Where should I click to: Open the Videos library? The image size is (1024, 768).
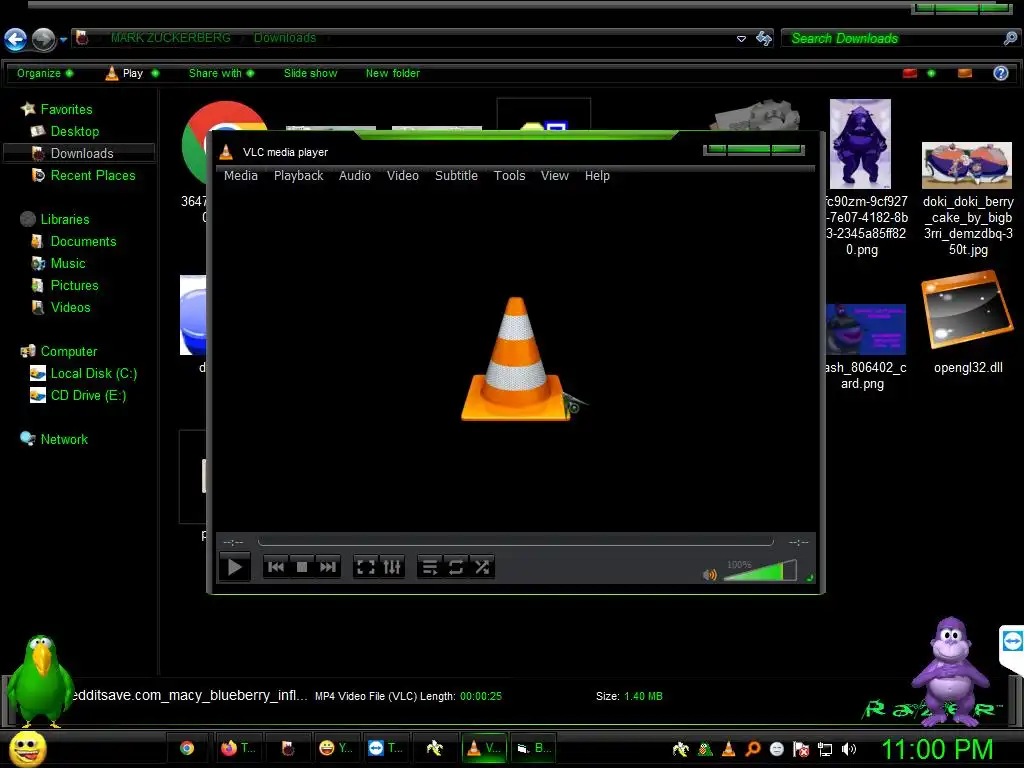tap(70, 308)
